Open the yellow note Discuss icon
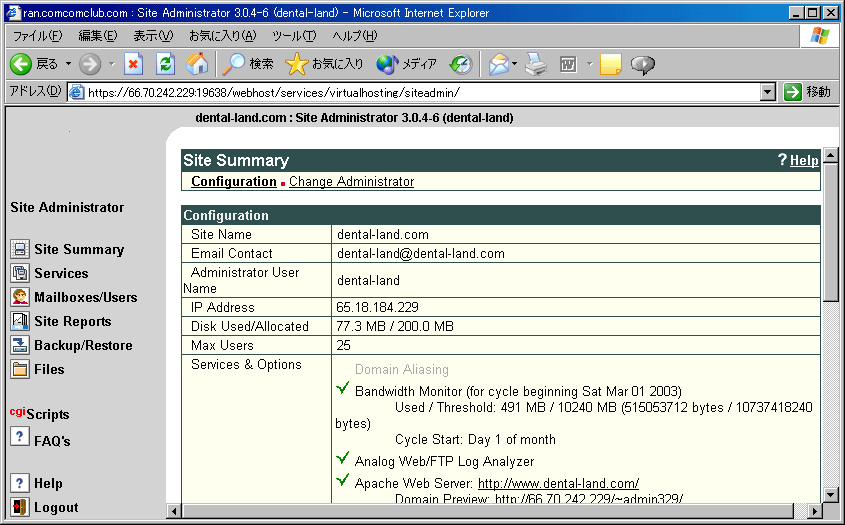The height and width of the screenshot is (525, 845). (611, 64)
